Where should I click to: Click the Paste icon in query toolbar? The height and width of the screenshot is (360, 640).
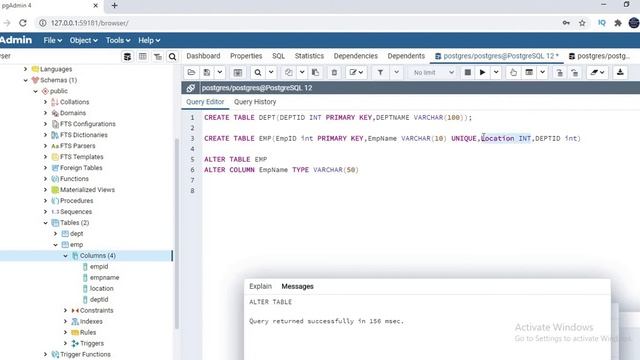coord(316,73)
